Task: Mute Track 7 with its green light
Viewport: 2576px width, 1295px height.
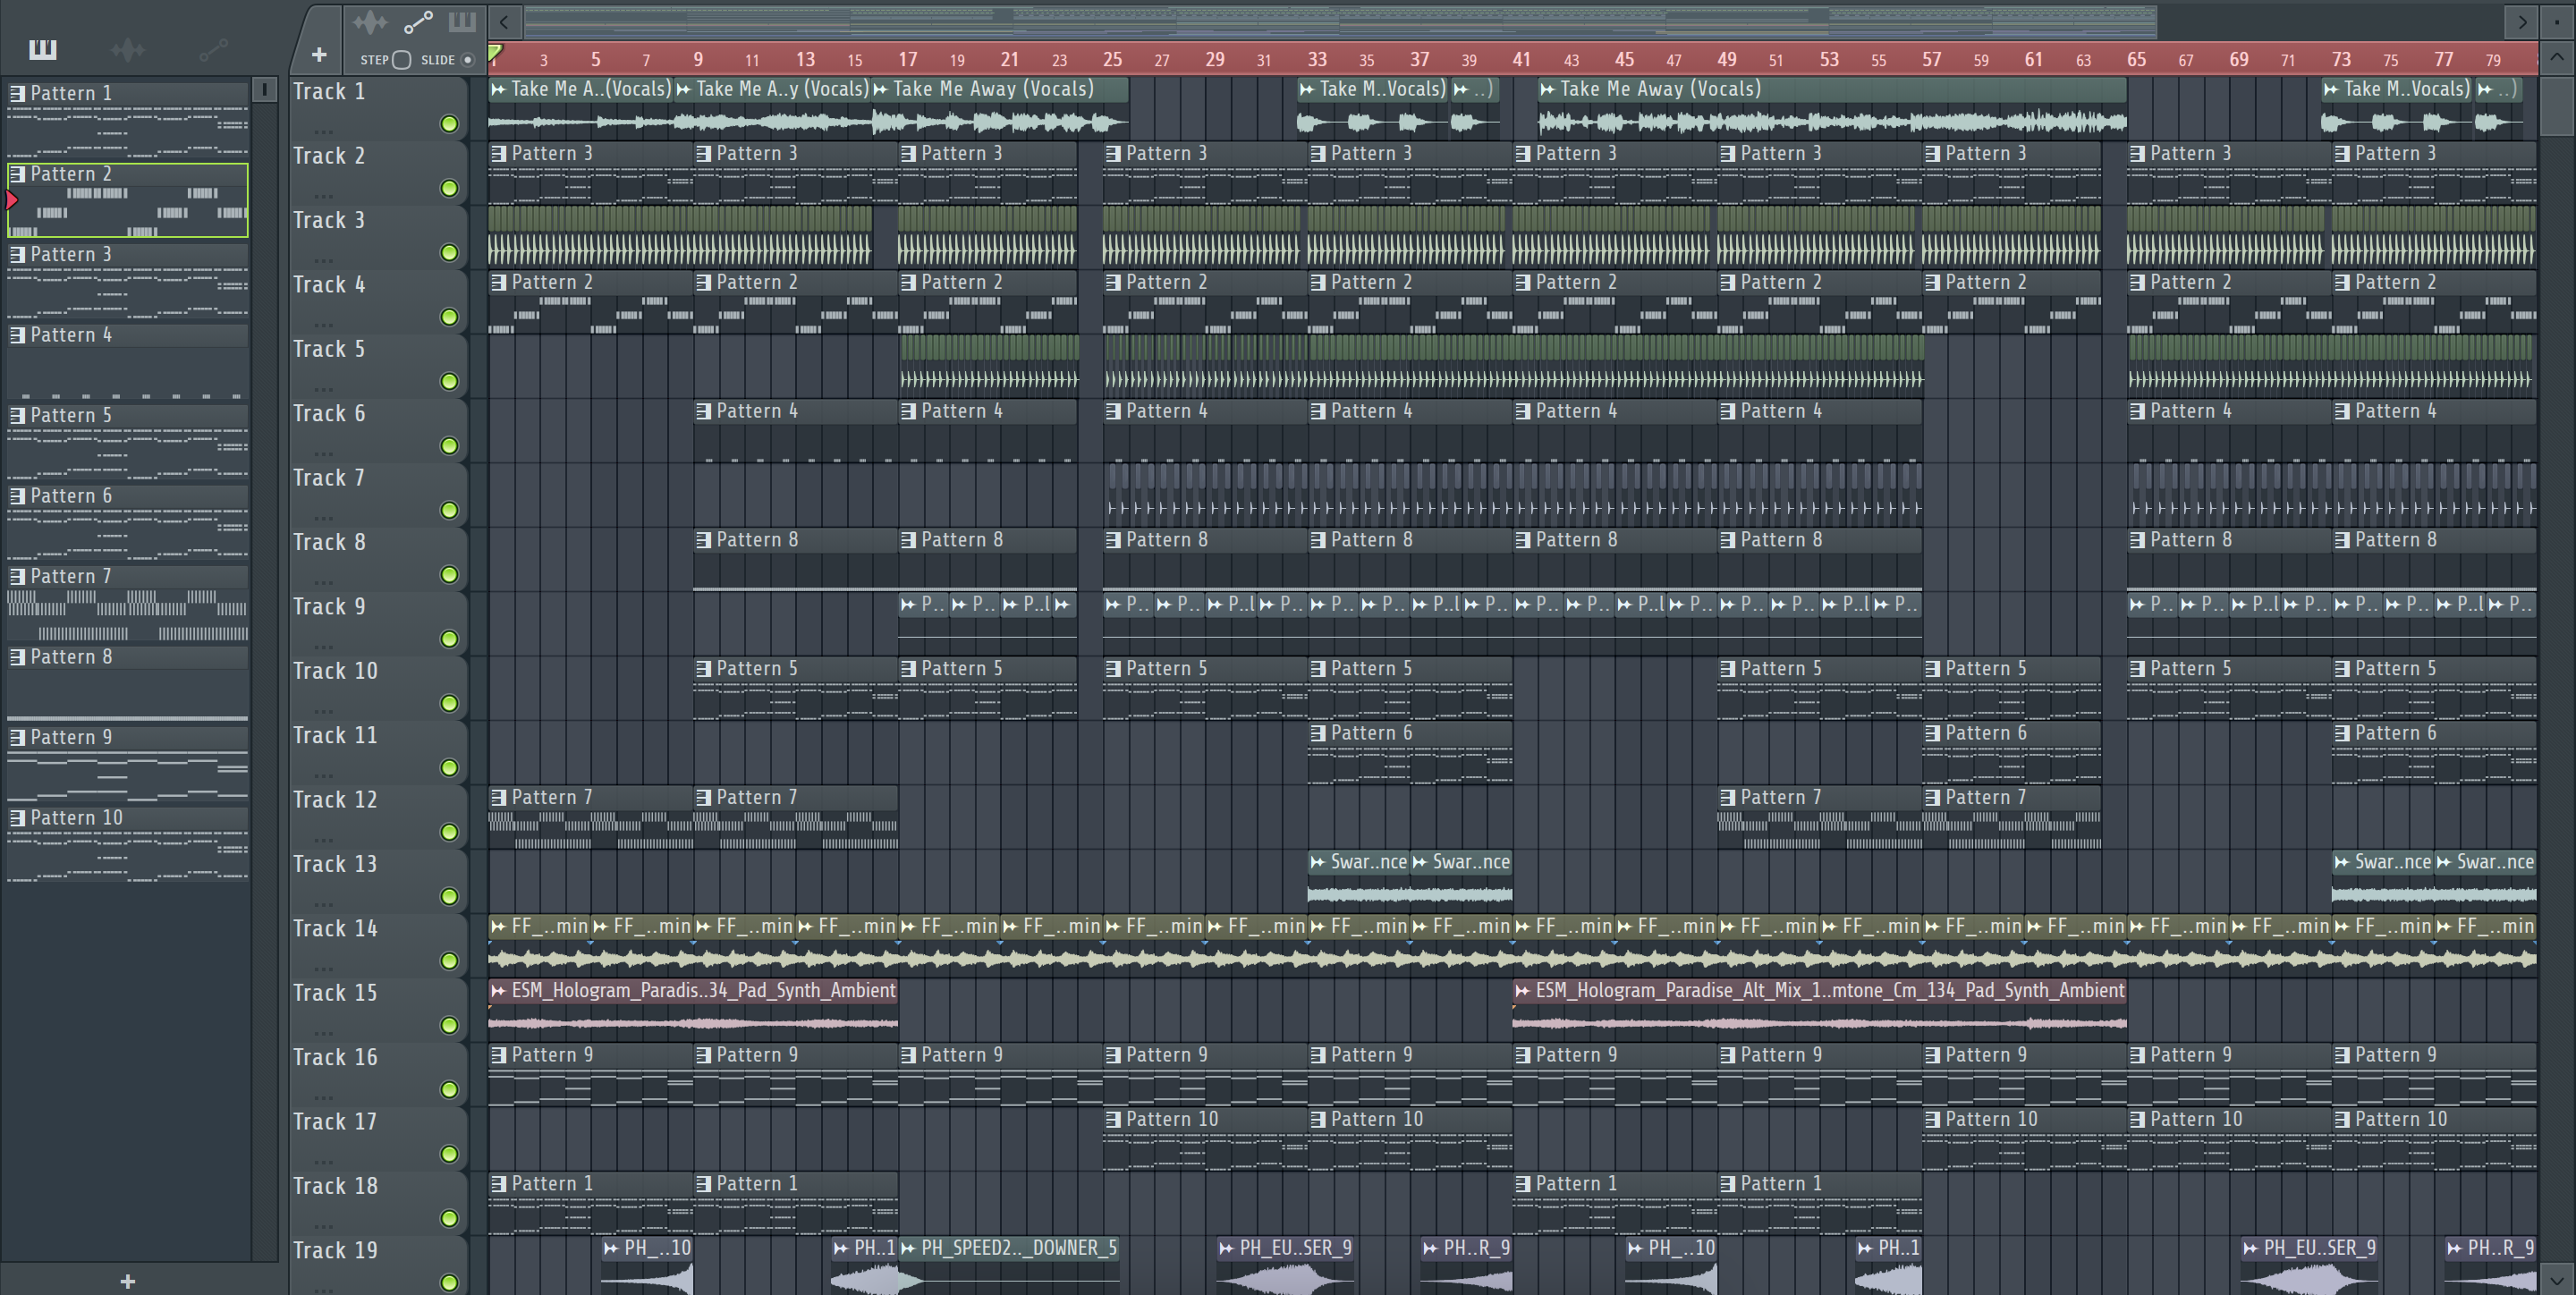Action: [449, 510]
